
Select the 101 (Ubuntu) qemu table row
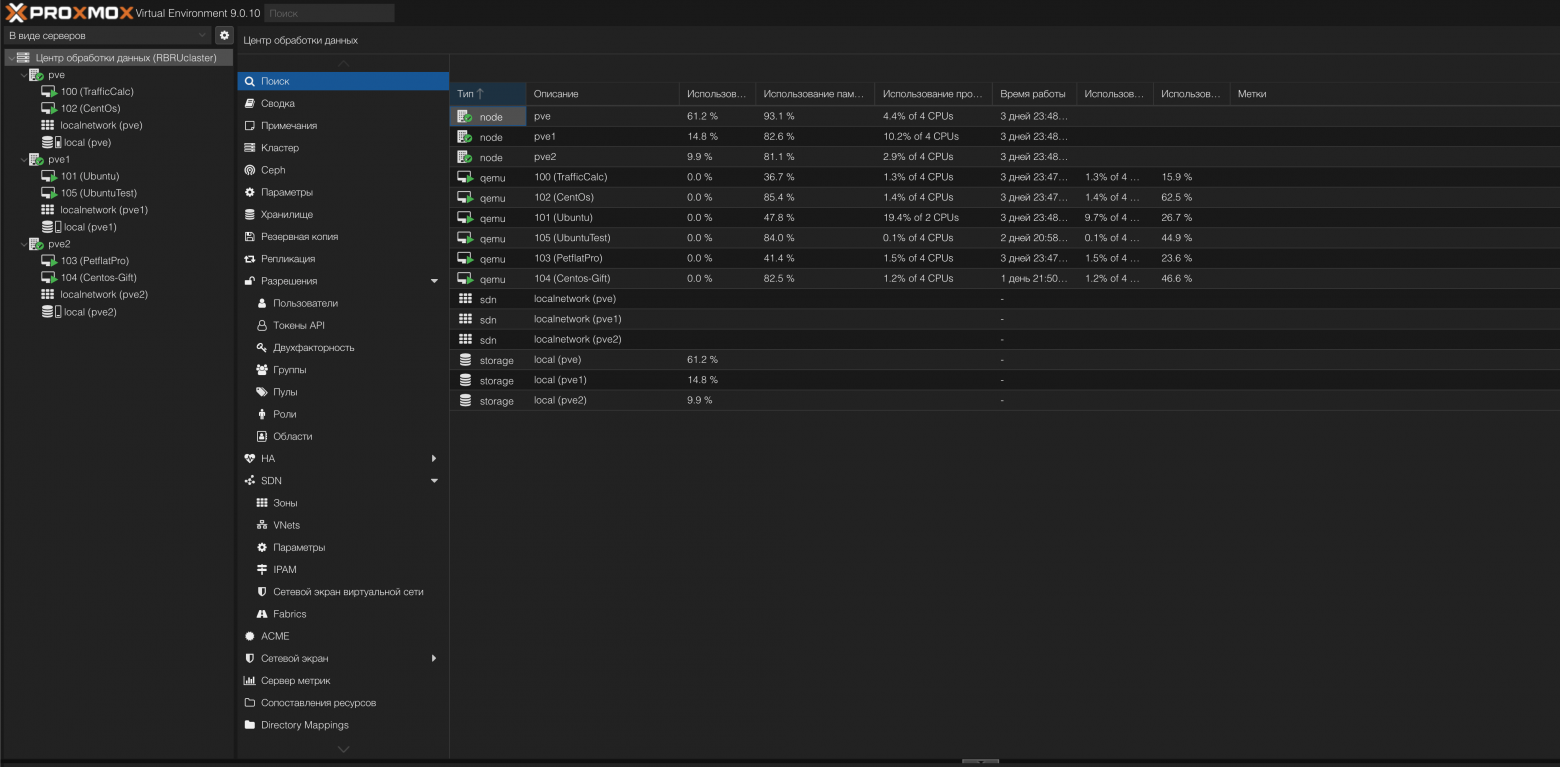pos(1004,218)
